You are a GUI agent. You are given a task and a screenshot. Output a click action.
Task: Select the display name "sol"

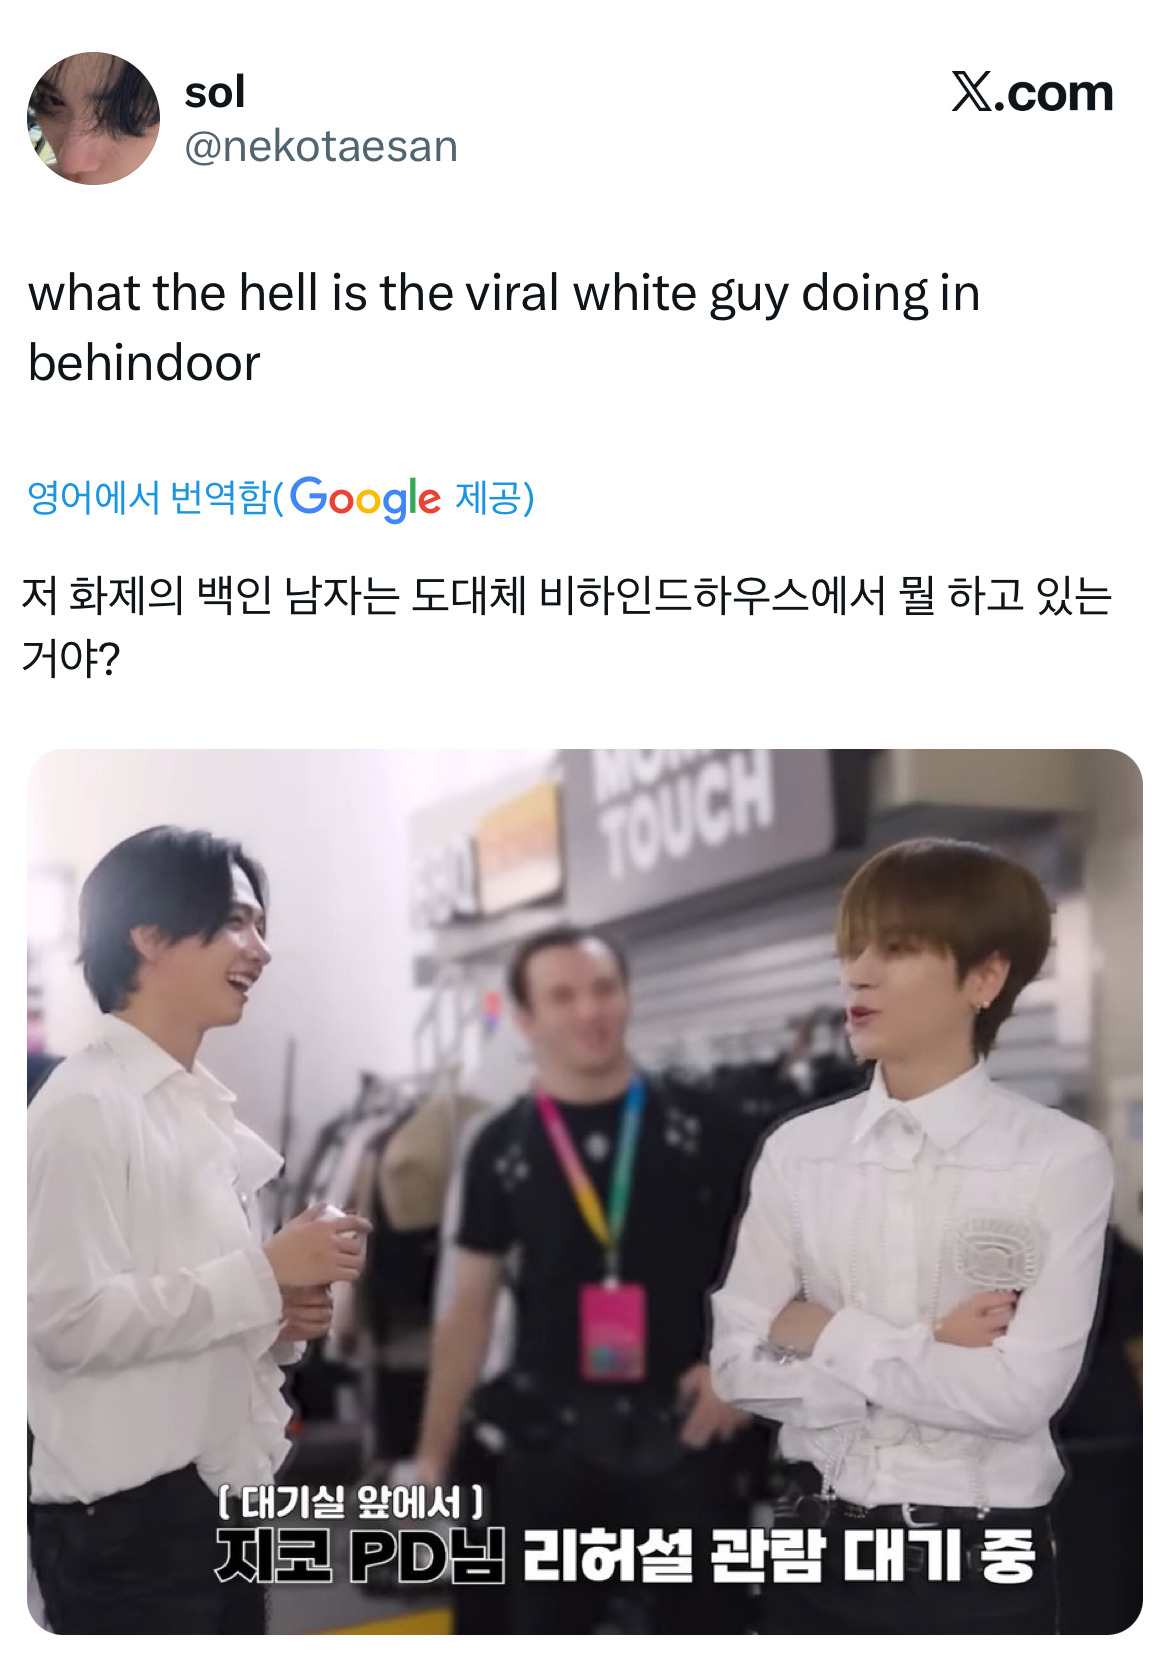(215, 92)
